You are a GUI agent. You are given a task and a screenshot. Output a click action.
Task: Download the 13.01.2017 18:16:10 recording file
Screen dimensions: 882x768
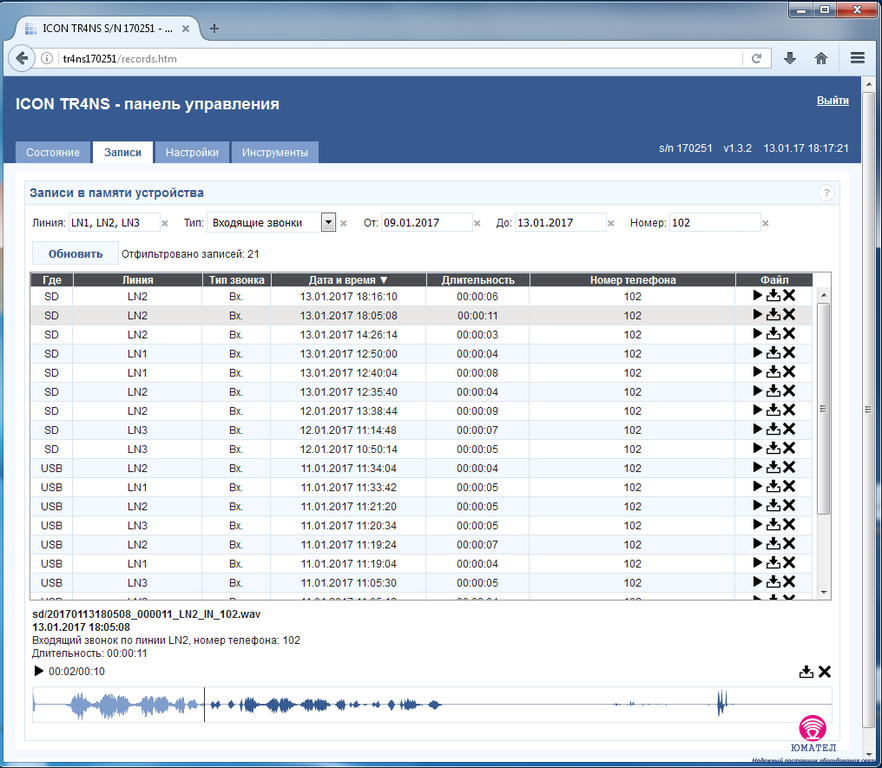(x=773, y=295)
